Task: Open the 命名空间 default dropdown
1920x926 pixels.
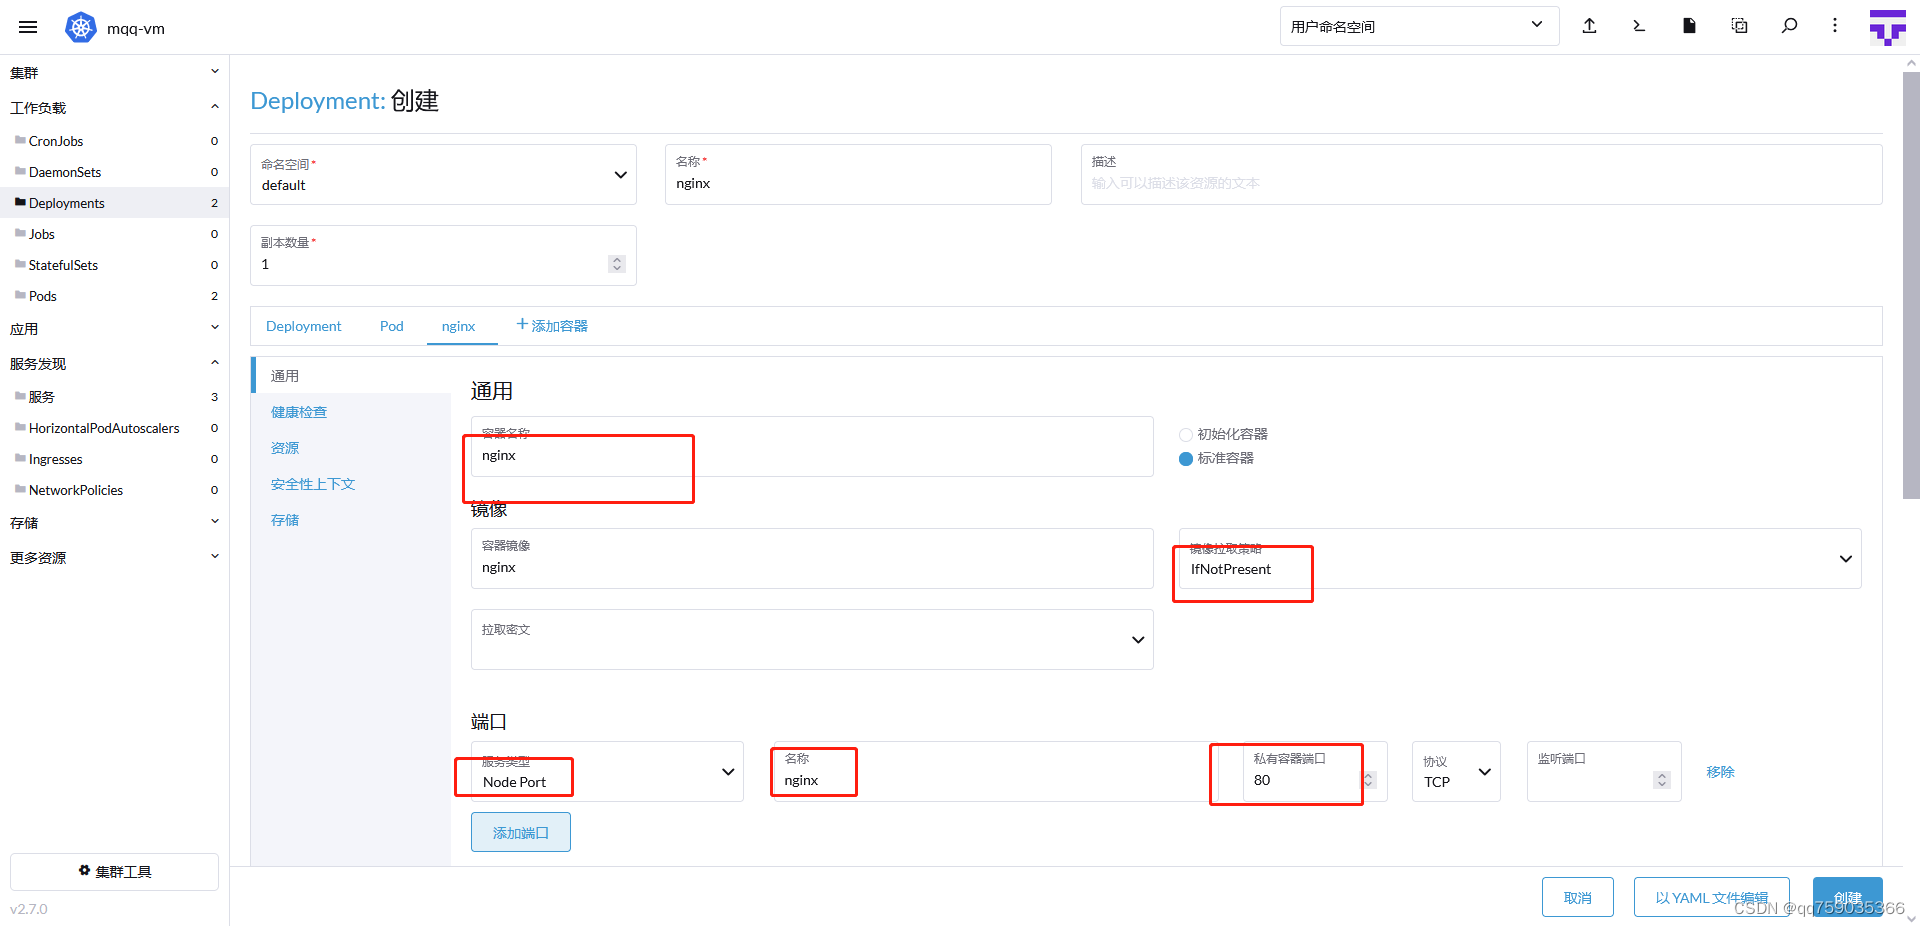Action: [x=443, y=175]
